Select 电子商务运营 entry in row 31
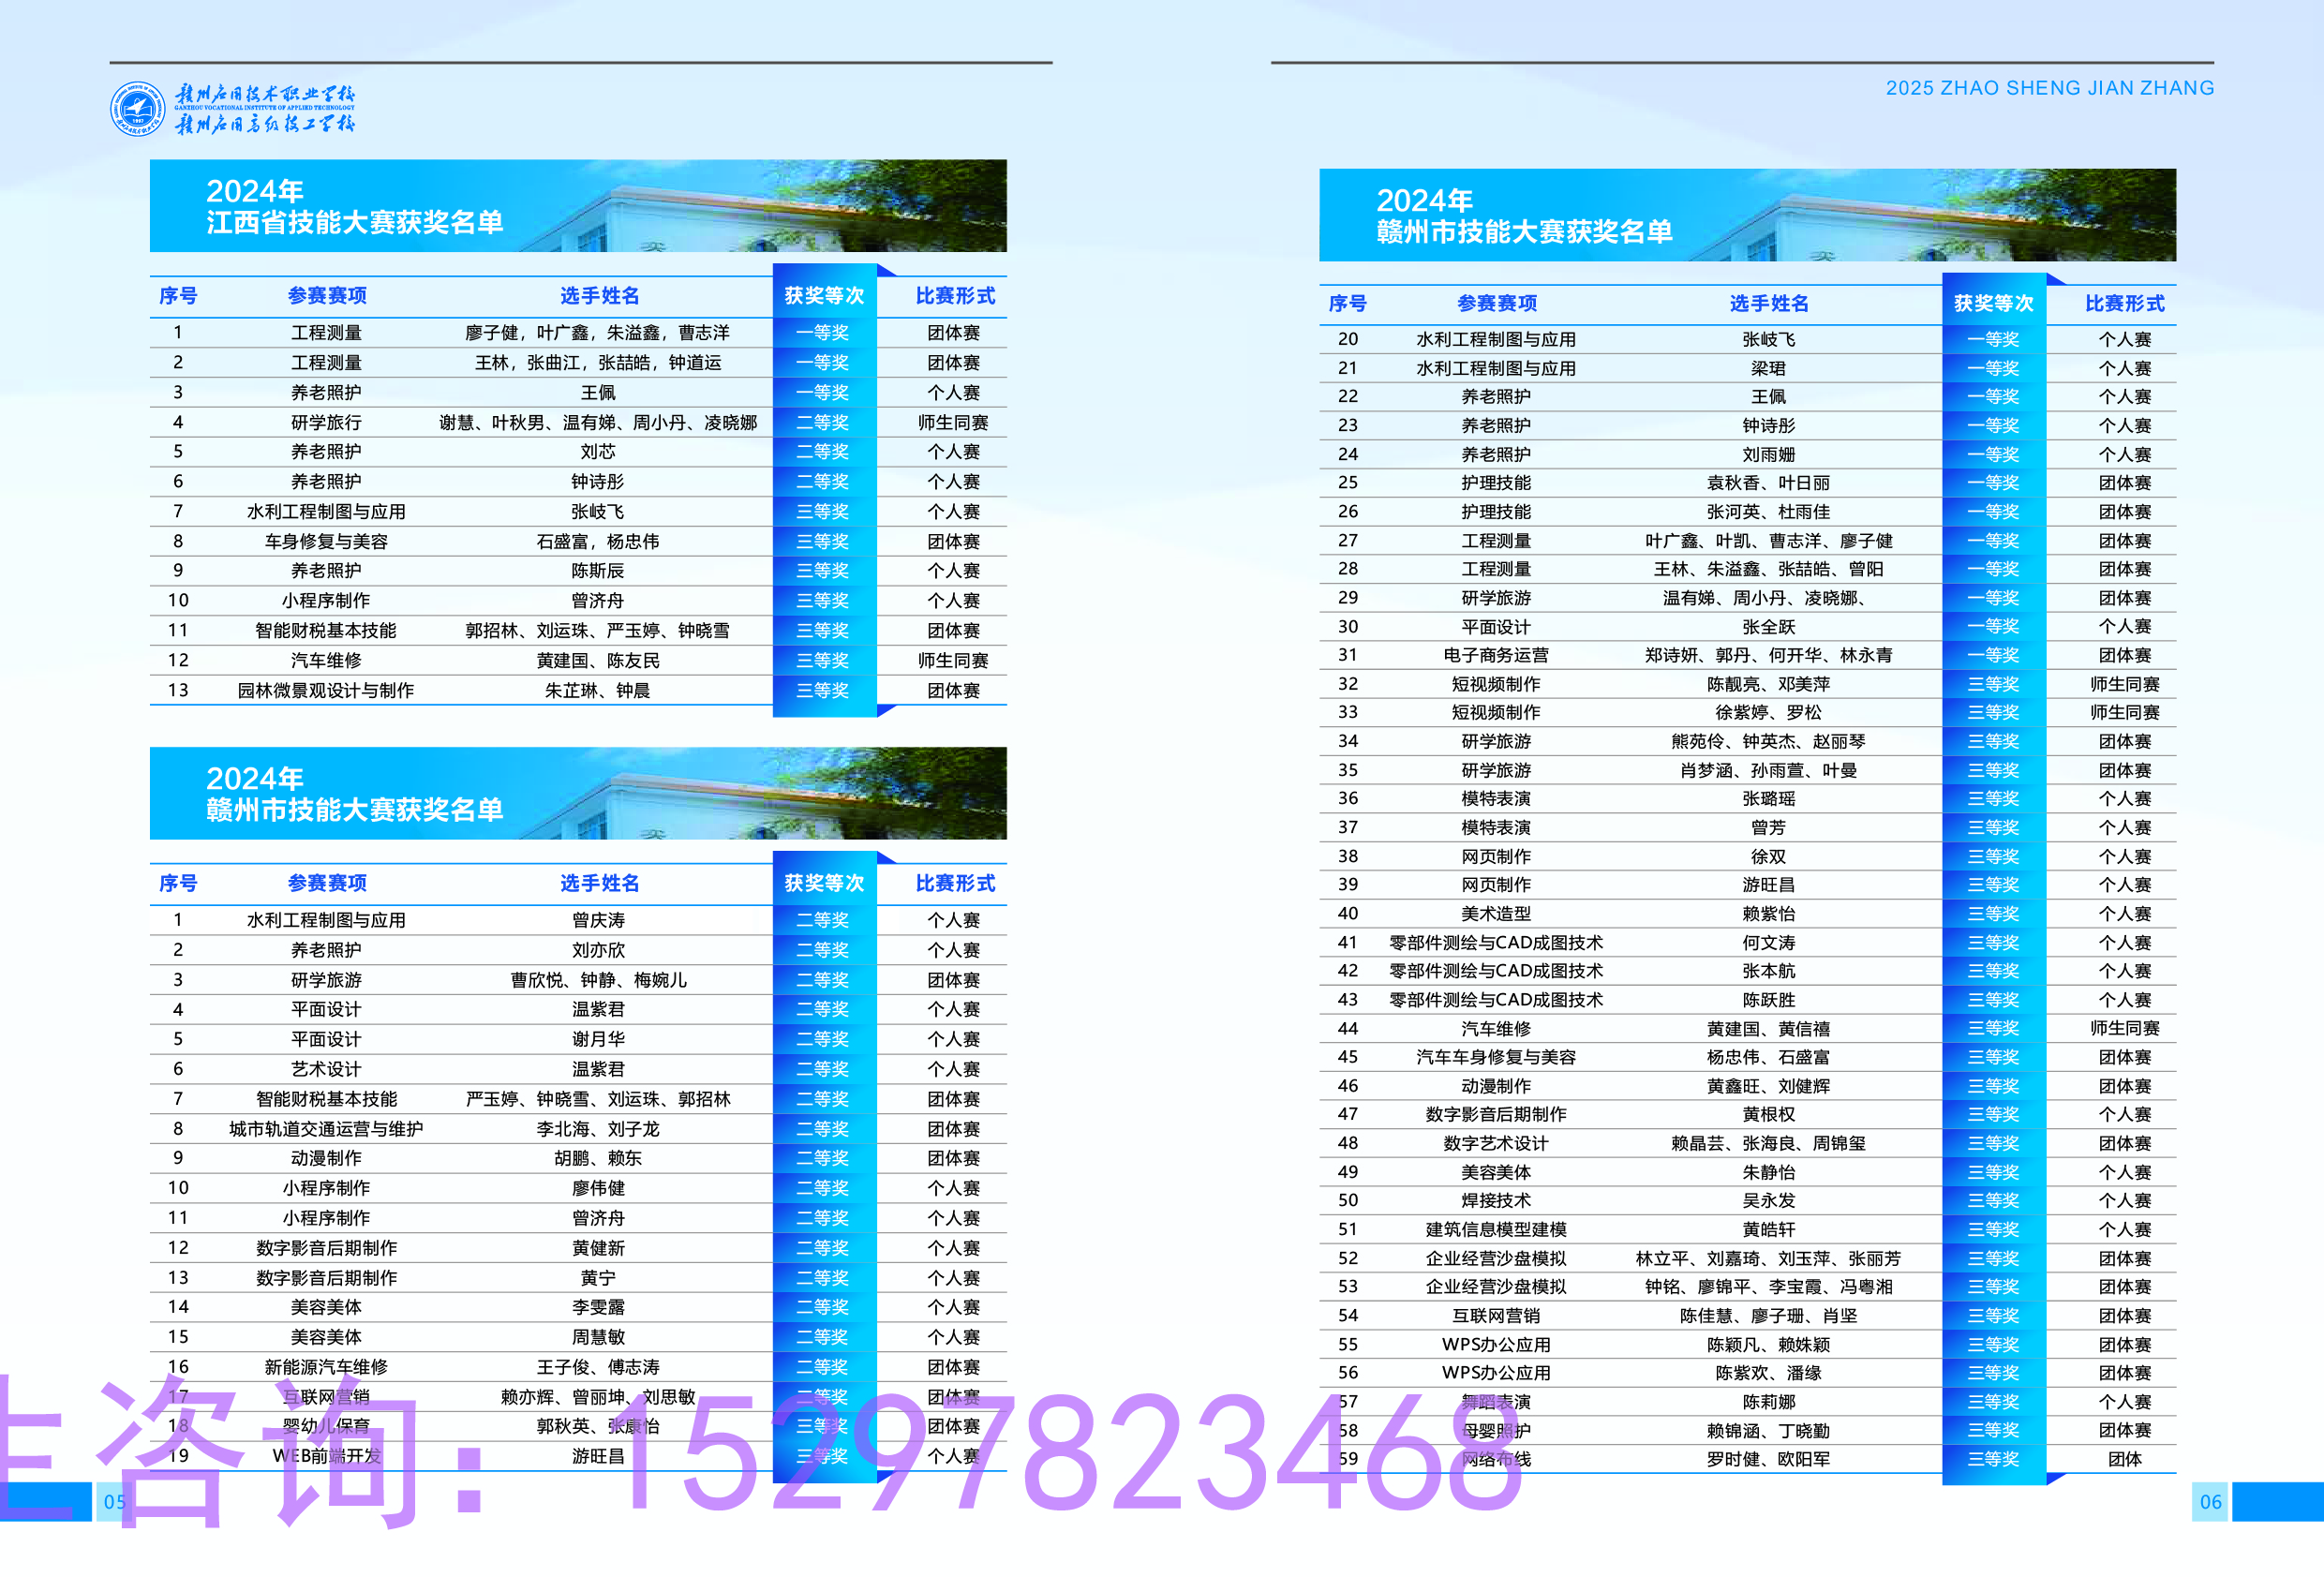This screenshot has width=2324, height=1577. tap(1495, 655)
